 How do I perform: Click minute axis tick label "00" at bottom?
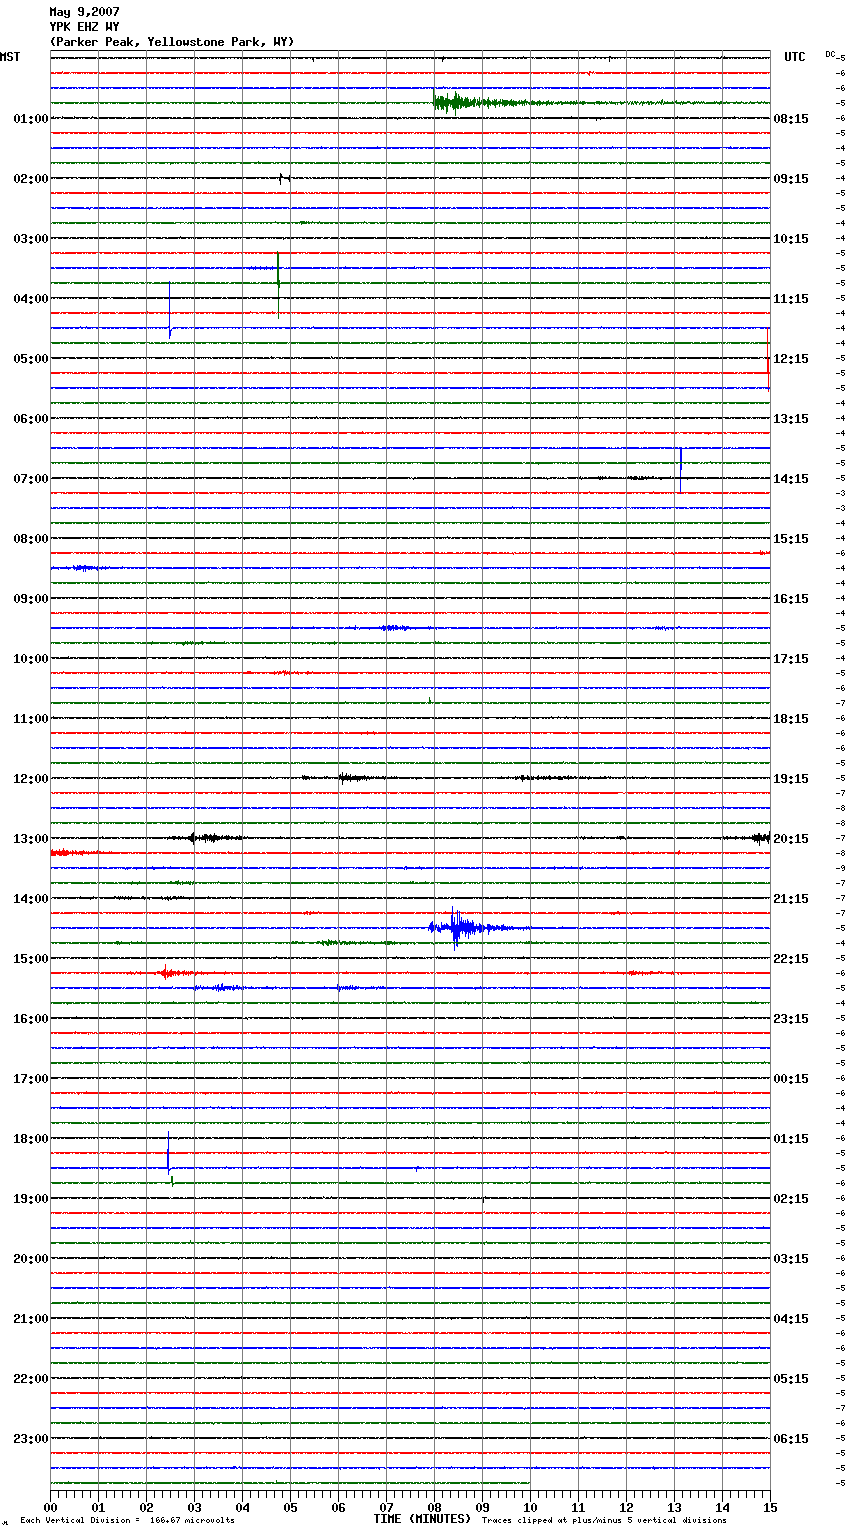50,1507
